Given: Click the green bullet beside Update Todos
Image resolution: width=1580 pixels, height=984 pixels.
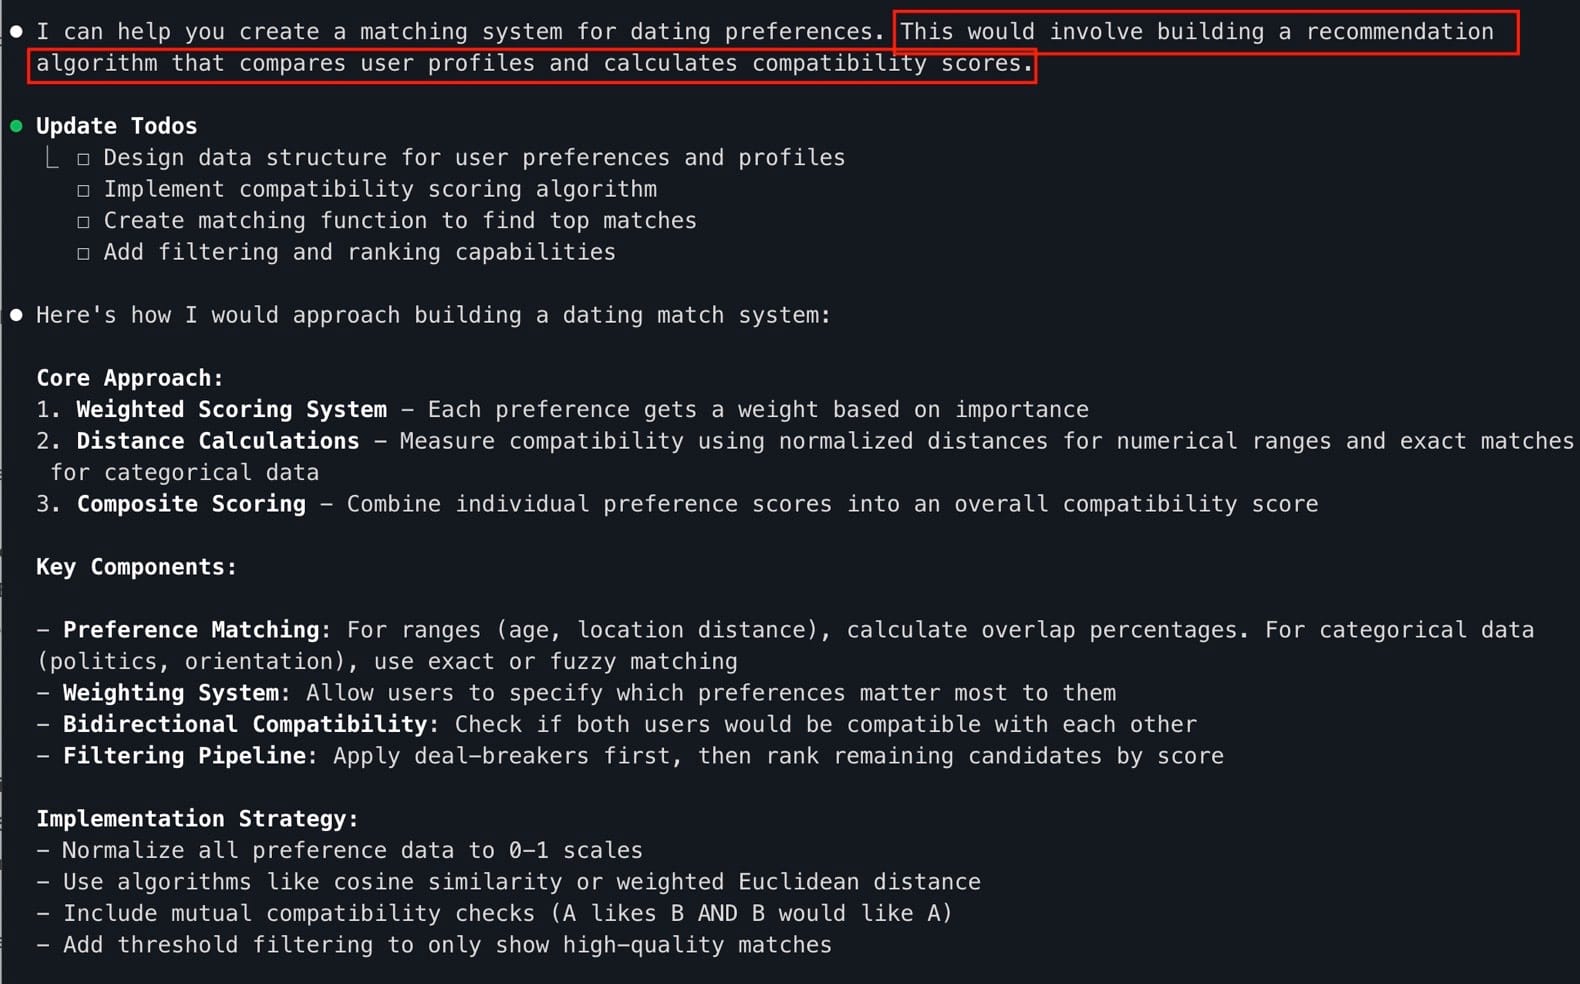Looking at the screenshot, I should pyautogui.click(x=16, y=126).
